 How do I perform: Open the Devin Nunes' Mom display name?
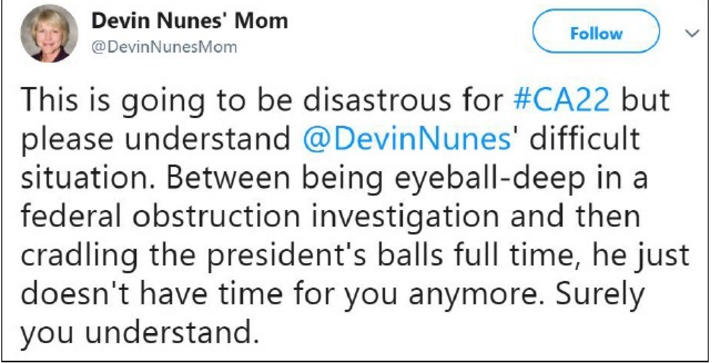click(x=189, y=21)
